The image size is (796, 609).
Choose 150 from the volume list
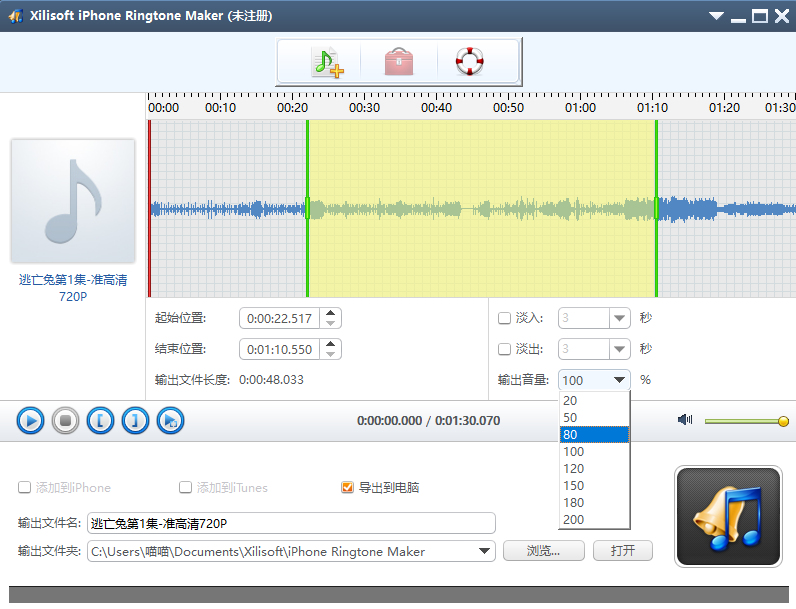click(x=594, y=485)
